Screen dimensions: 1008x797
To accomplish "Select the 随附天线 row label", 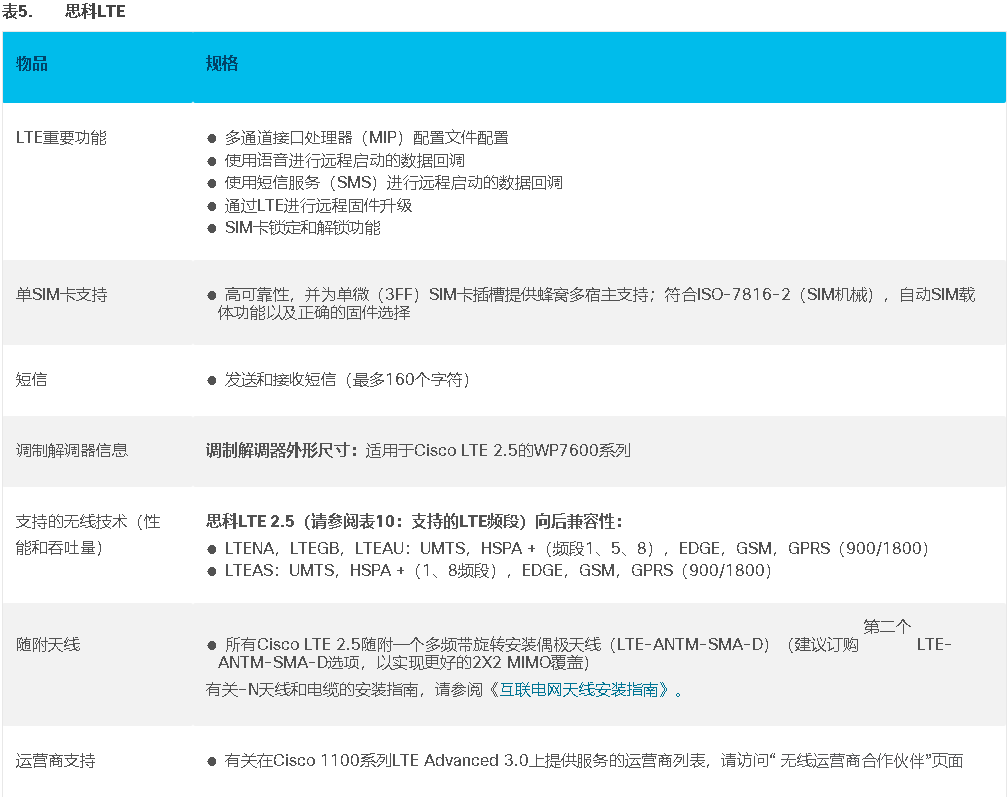I will (x=48, y=644).
